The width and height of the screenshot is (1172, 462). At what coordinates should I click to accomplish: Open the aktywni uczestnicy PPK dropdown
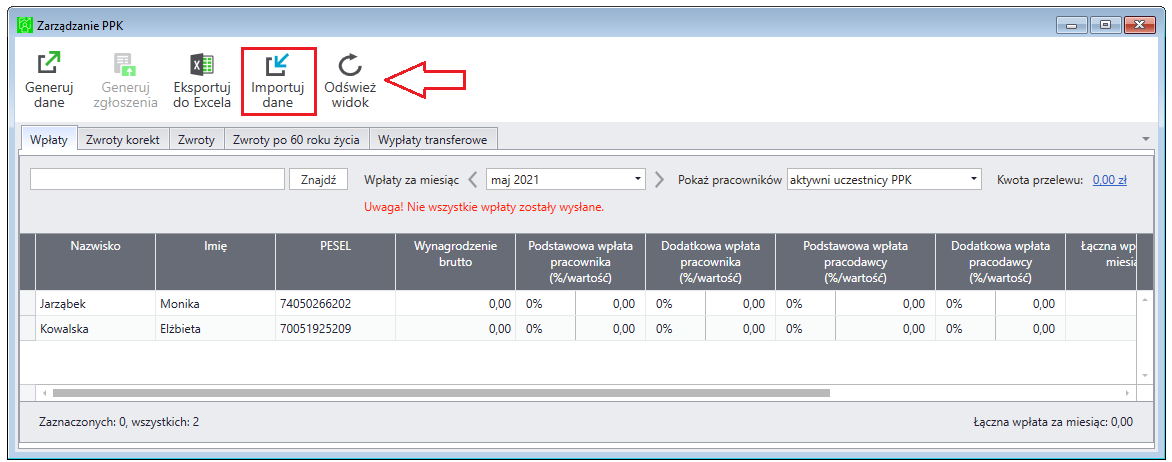pos(884,179)
